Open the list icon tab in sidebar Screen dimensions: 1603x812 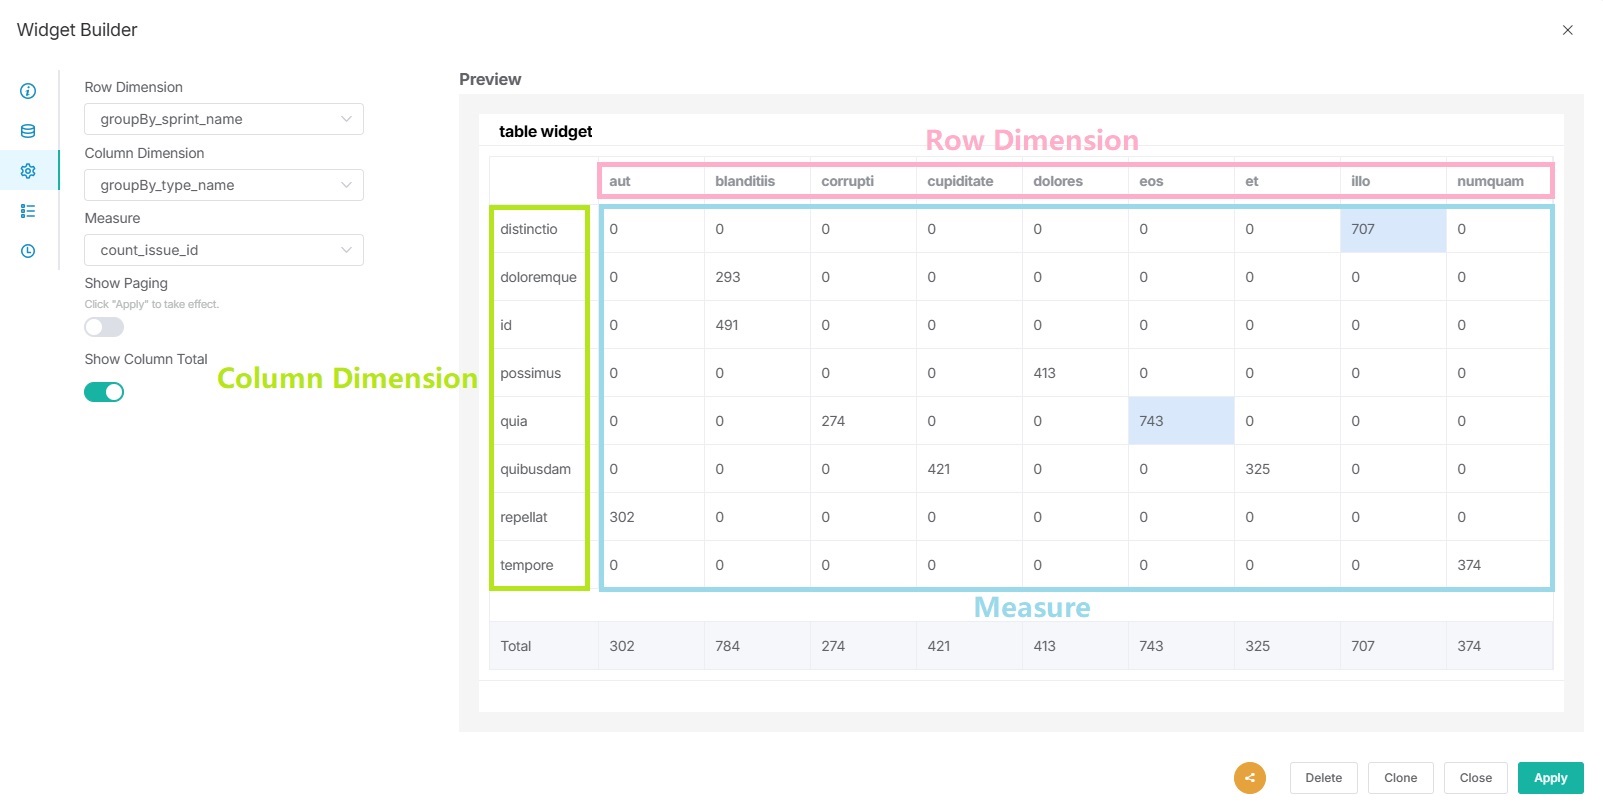pos(28,211)
